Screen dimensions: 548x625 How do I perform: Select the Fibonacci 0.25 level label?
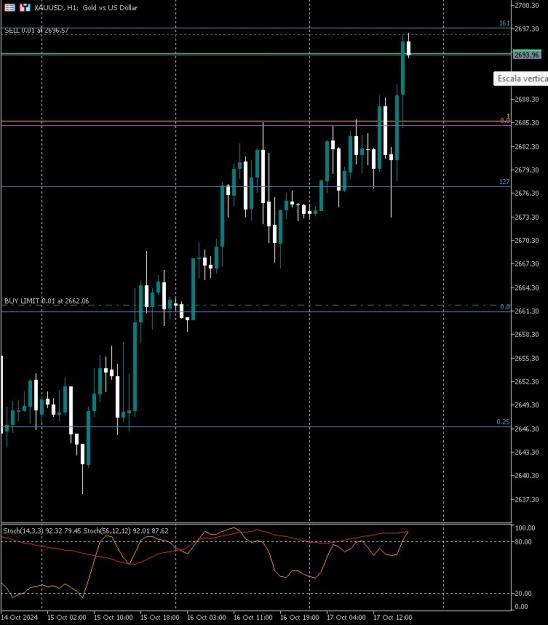coord(503,422)
